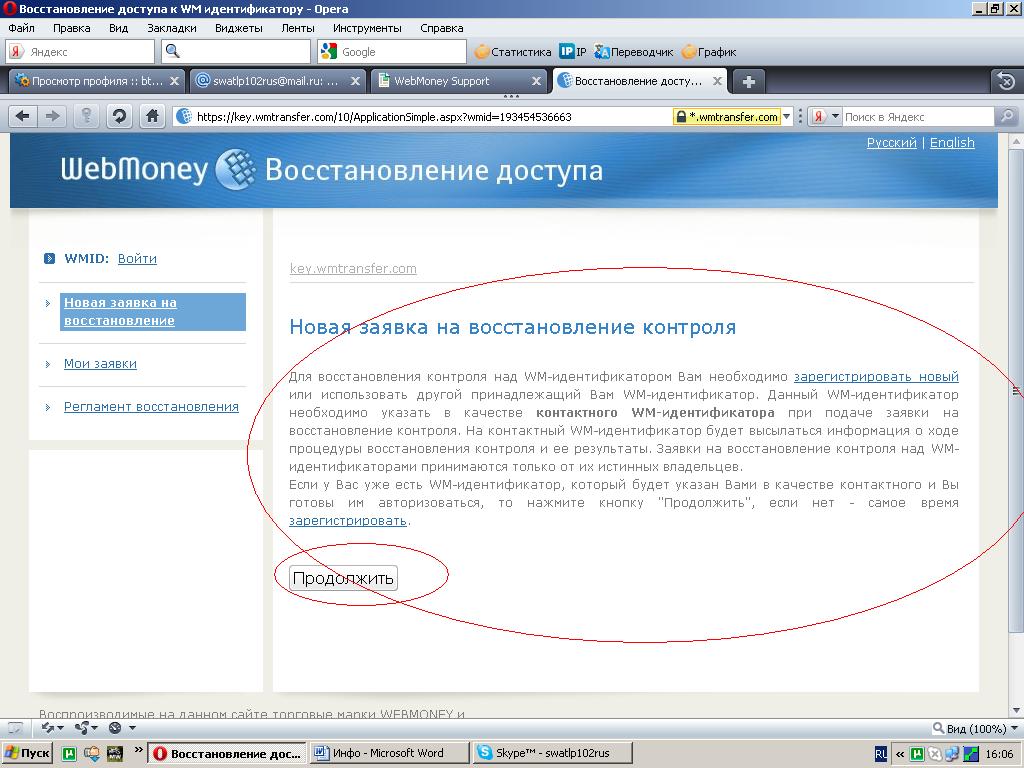Follow the 'зарегистрировать новый' link
This screenshot has width=1024, height=768.
876,377
